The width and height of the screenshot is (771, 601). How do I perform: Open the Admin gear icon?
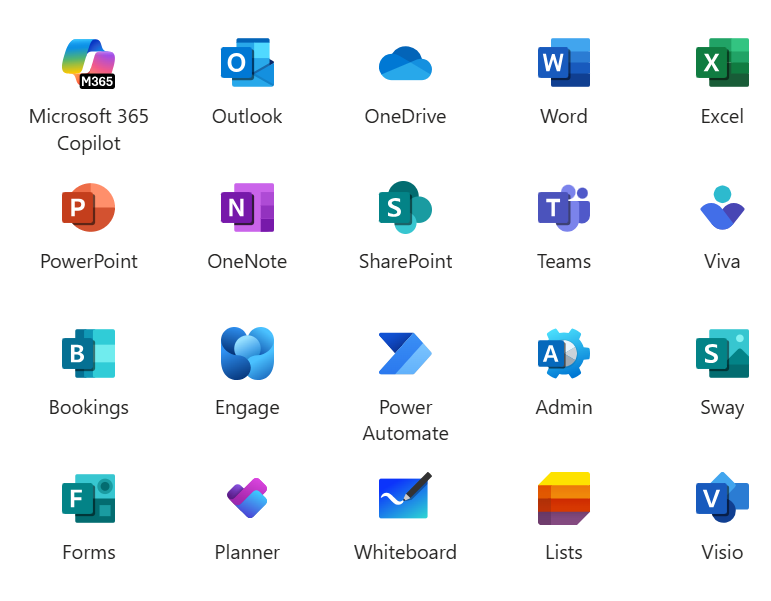pyautogui.click(x=563, y=354)
